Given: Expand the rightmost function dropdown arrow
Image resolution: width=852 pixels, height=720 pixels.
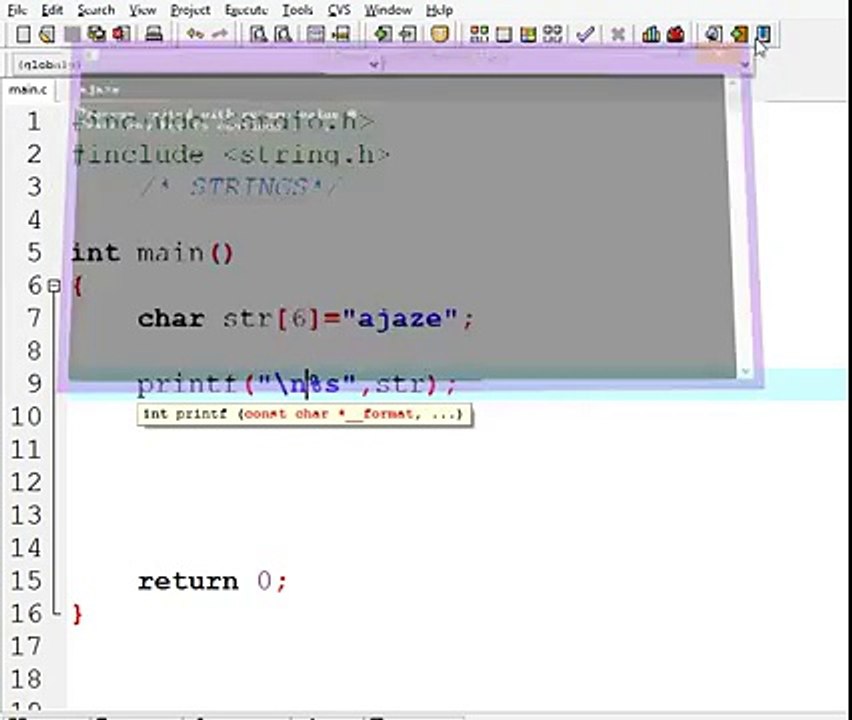Looking at the screenshot, I should [x=745, y=64].
